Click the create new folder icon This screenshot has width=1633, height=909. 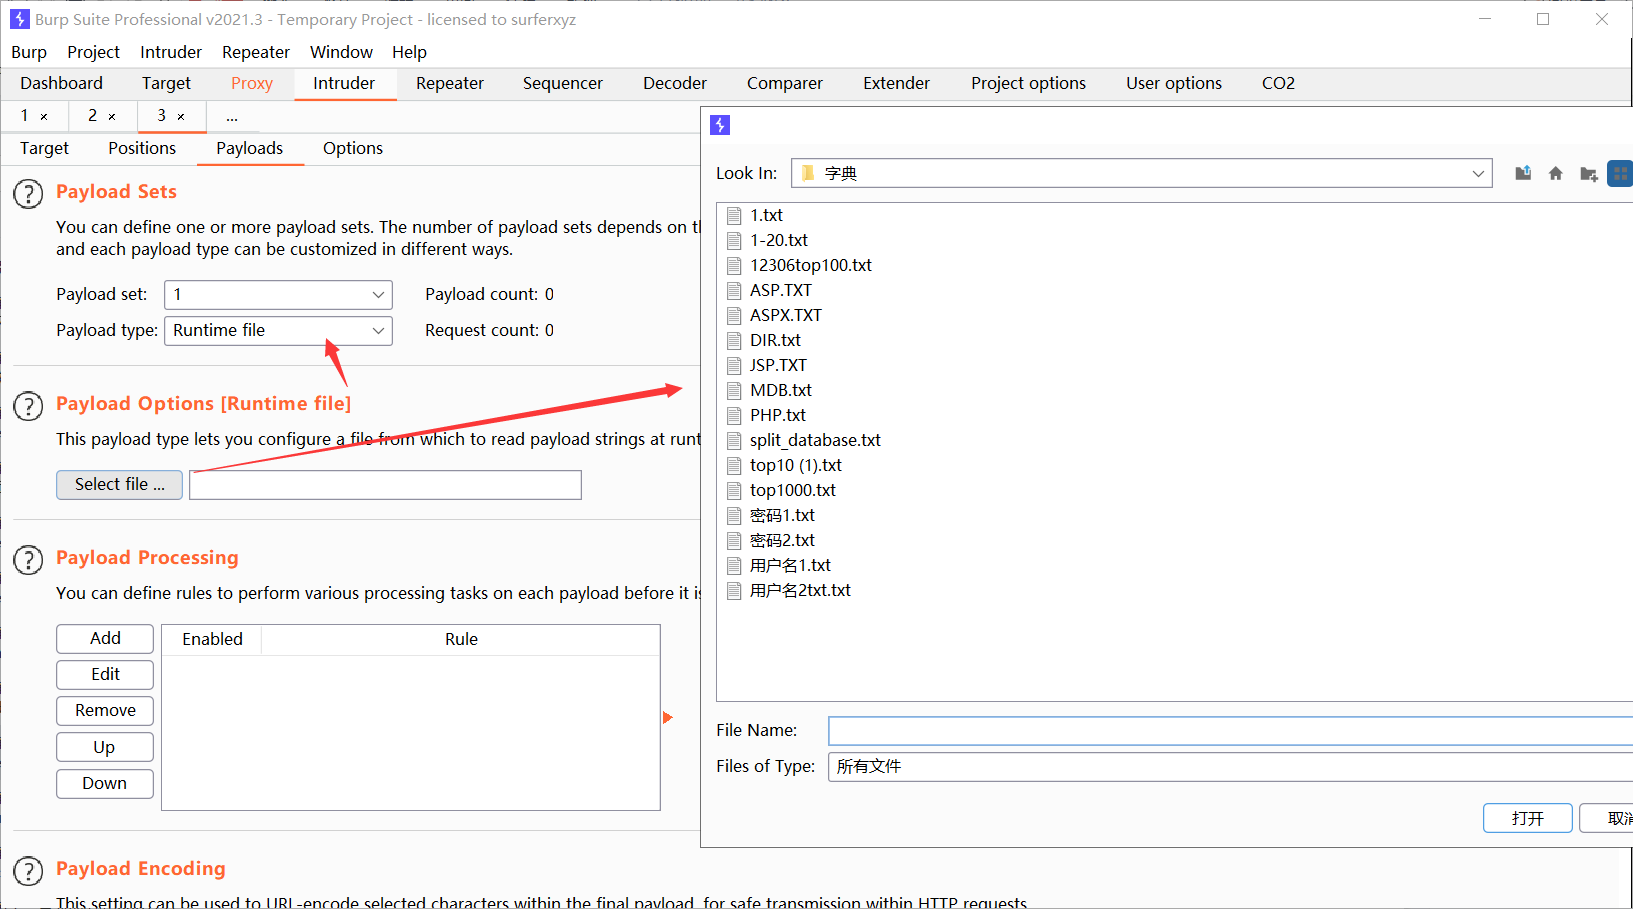pos(1588,173)
